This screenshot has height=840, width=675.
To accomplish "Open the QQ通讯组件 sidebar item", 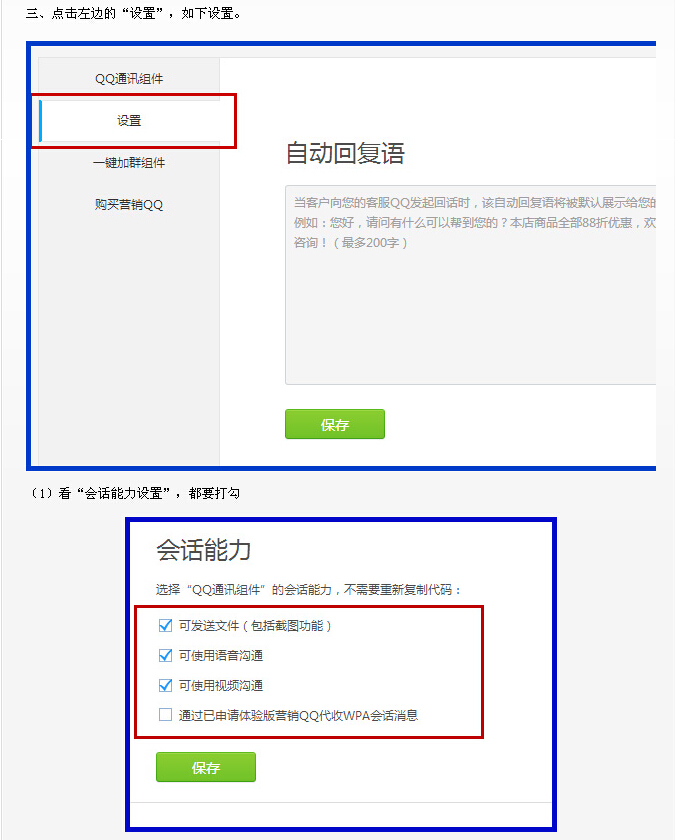I will click(129, 79).
